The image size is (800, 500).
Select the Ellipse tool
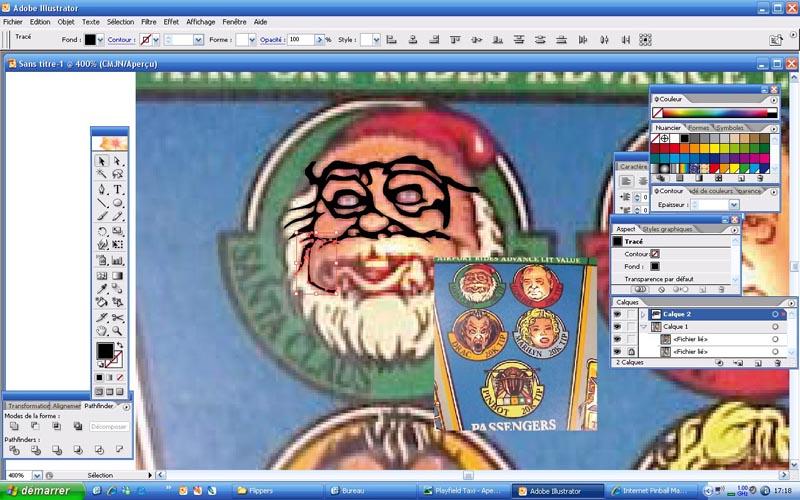coord(117,203)
